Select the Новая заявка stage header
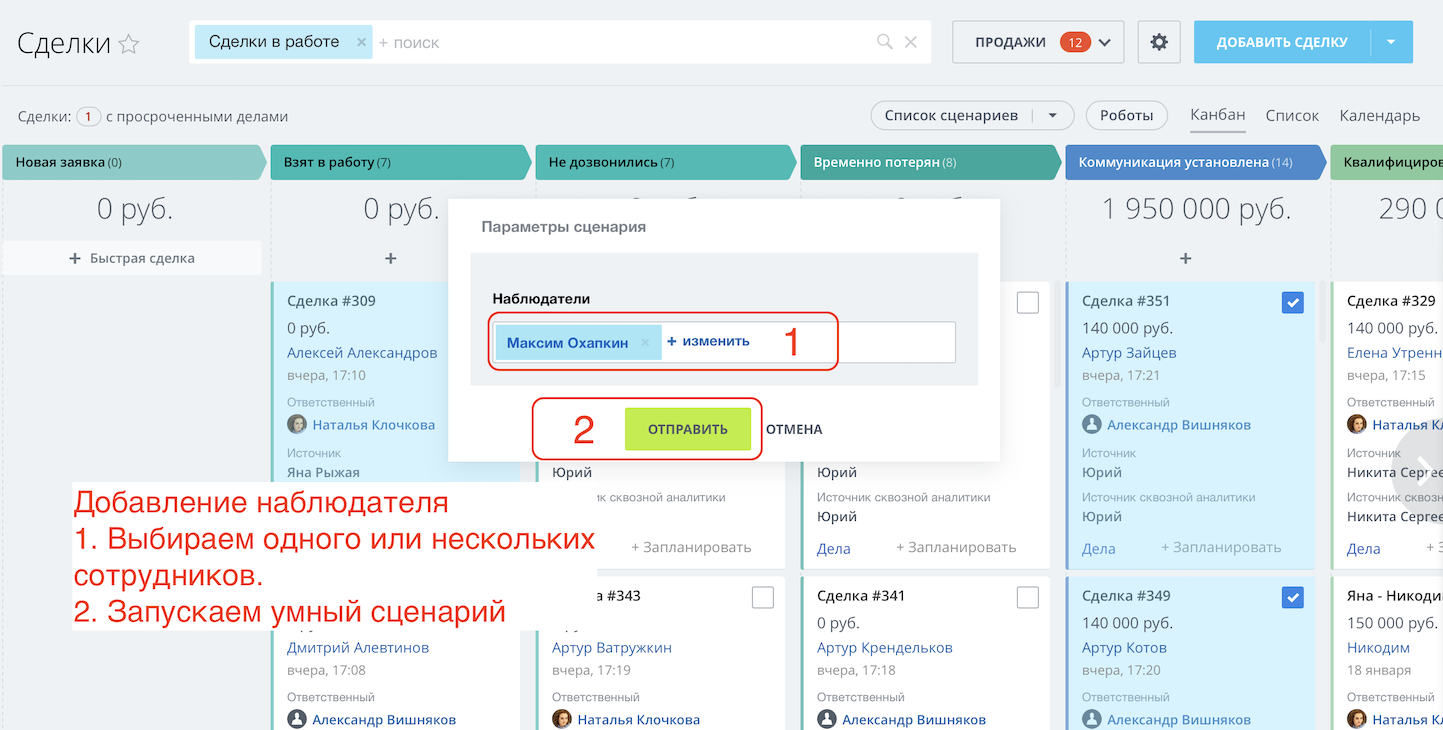 point(134,162)
